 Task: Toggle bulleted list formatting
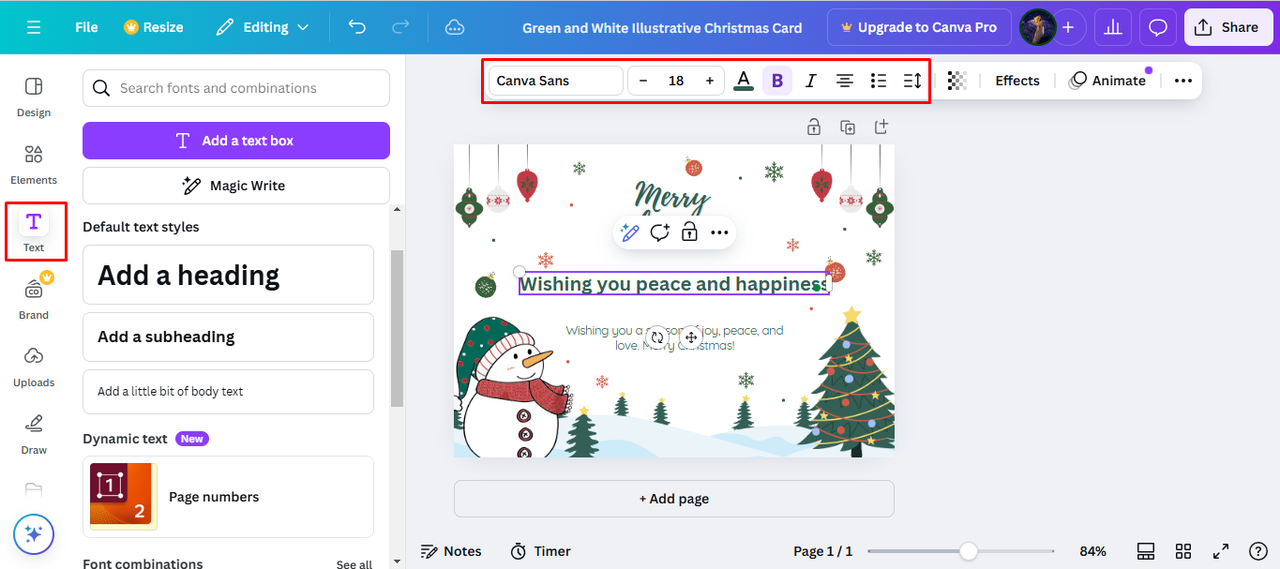(x=879, y=80)
